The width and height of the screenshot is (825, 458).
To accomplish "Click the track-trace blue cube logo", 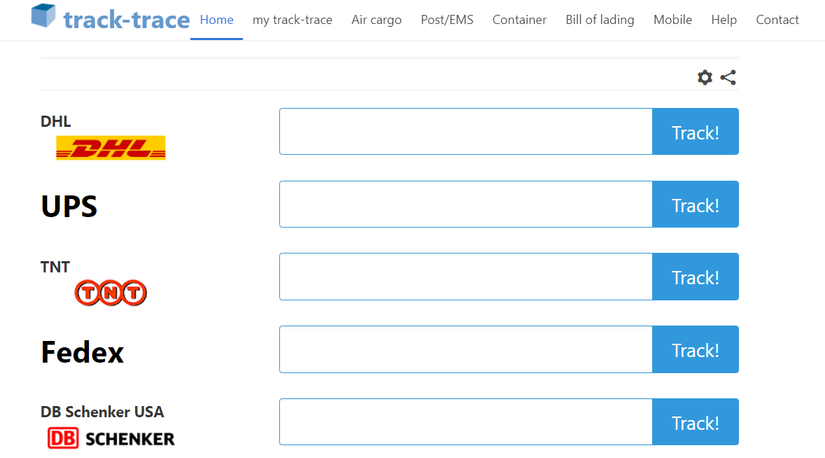I will click(44, 16).
